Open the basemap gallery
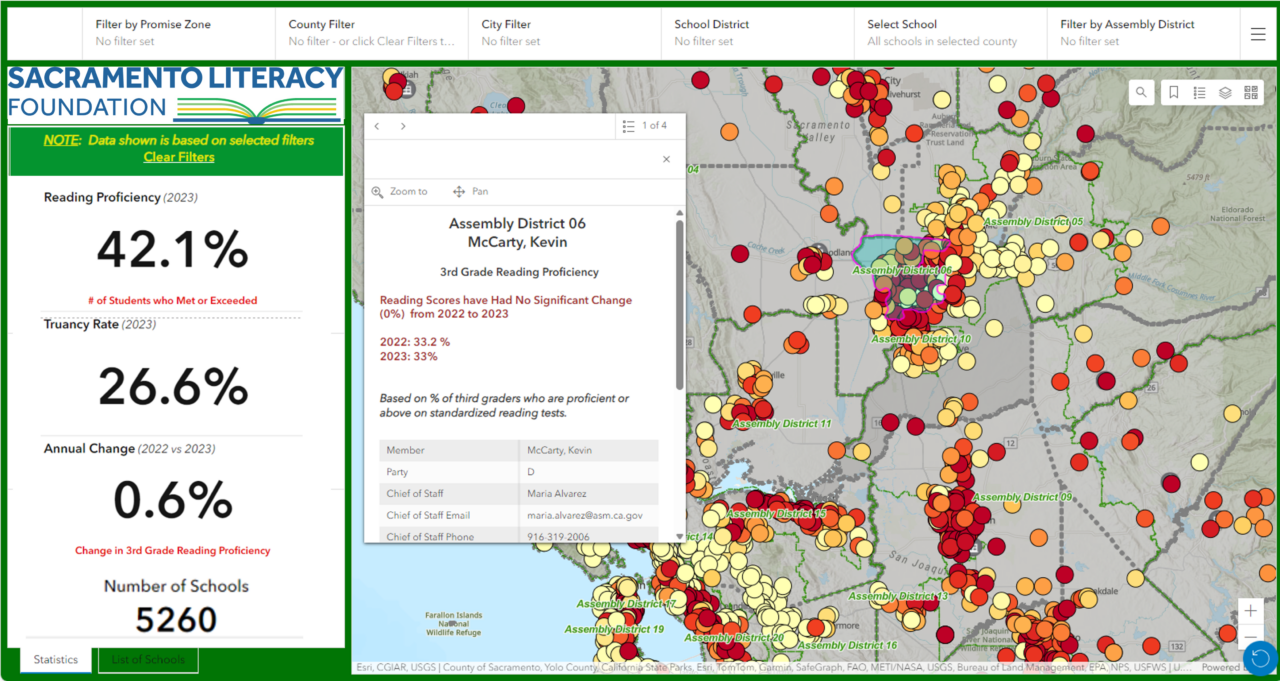This screenshot has width=1280, height=681. (1251, 92)
